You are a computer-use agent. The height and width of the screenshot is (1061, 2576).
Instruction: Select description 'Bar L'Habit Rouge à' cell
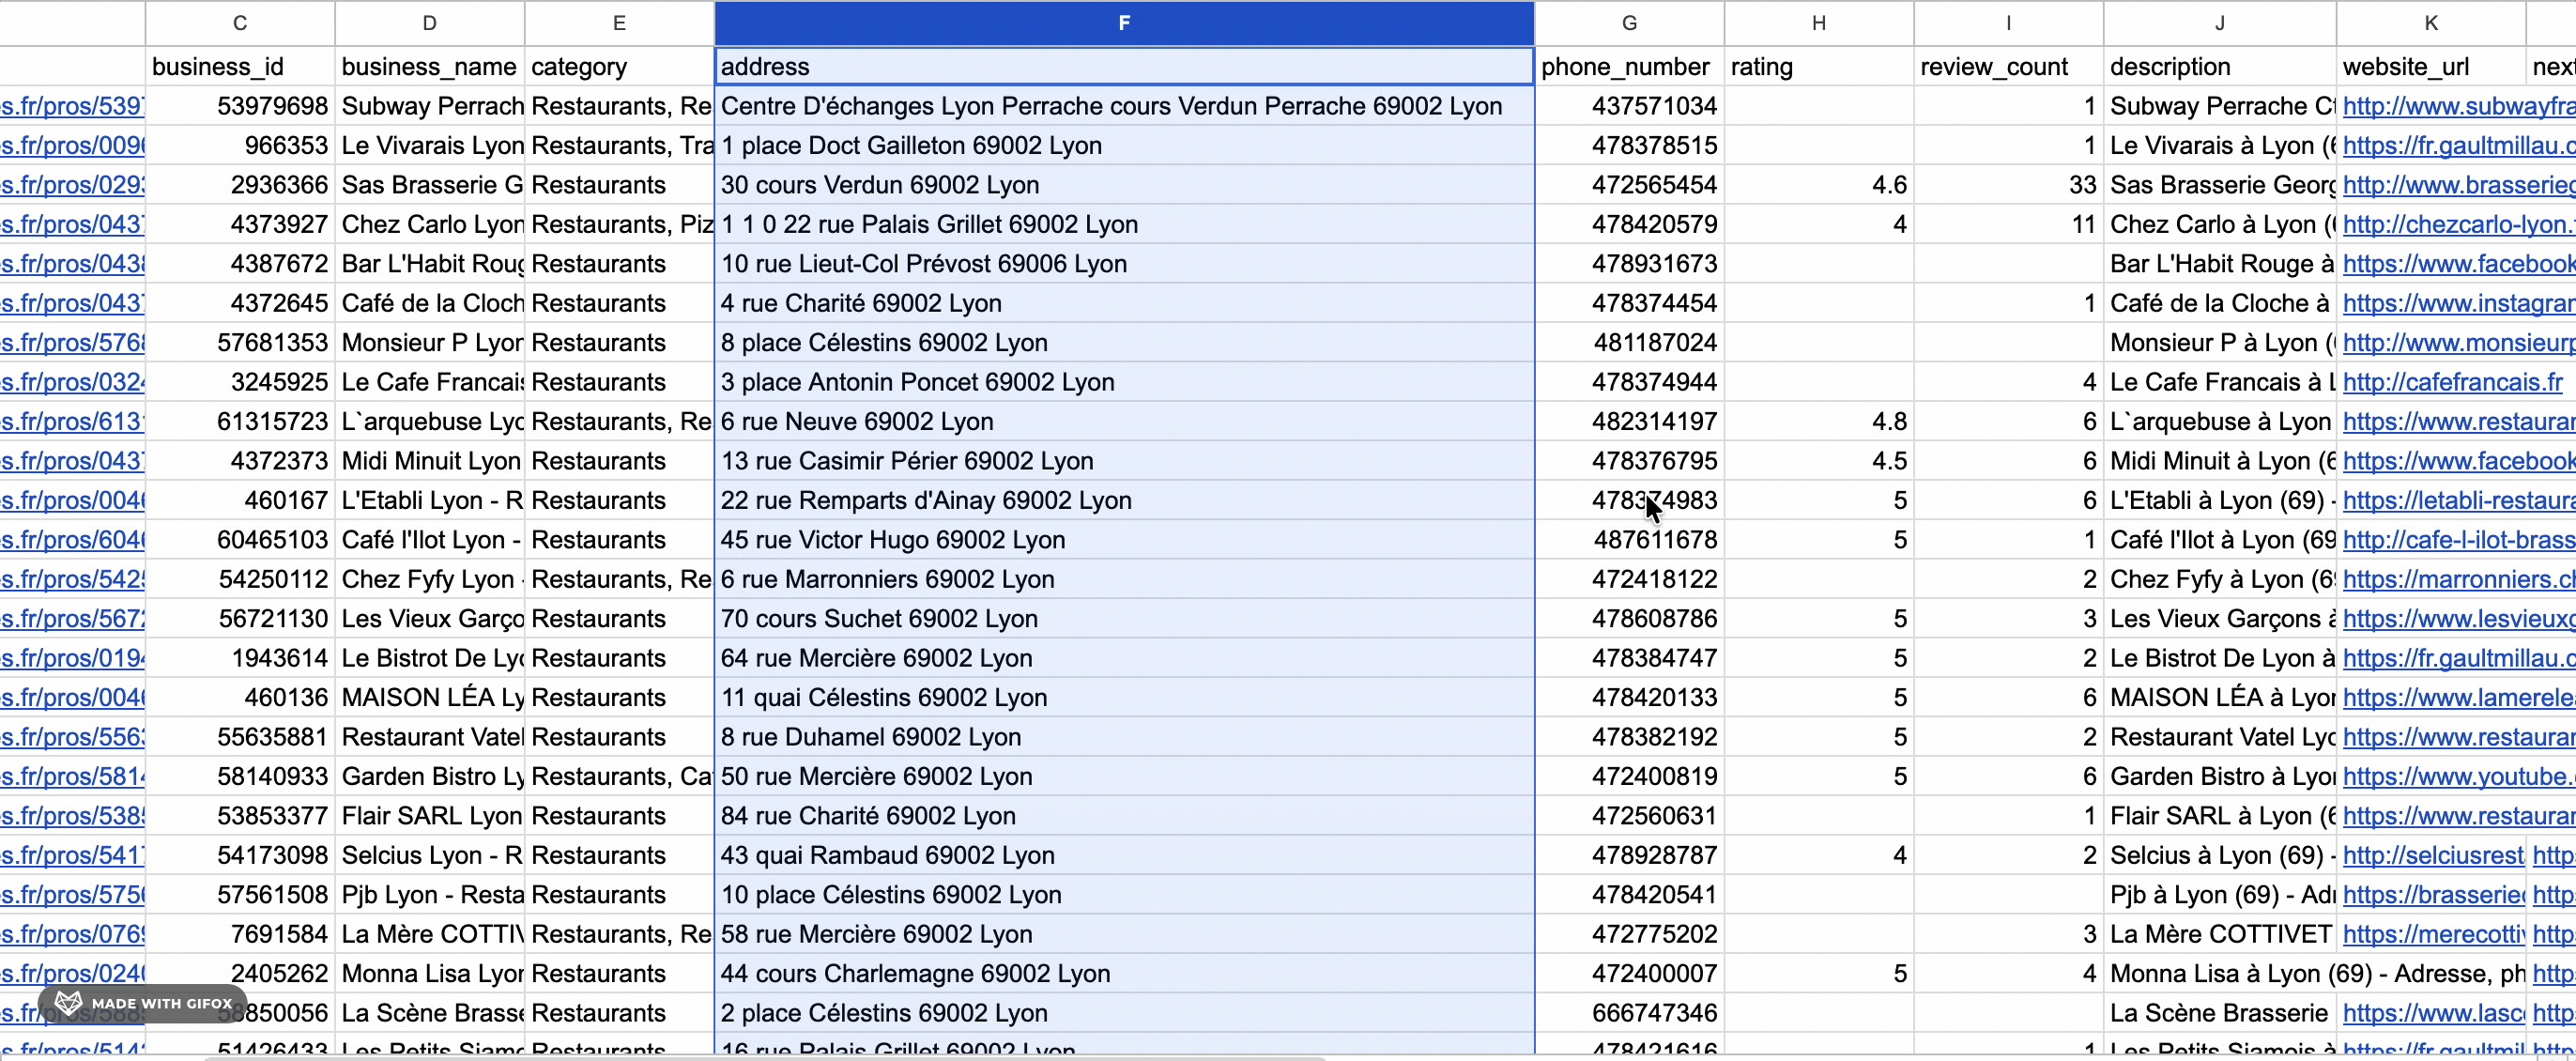point(2220,264)
